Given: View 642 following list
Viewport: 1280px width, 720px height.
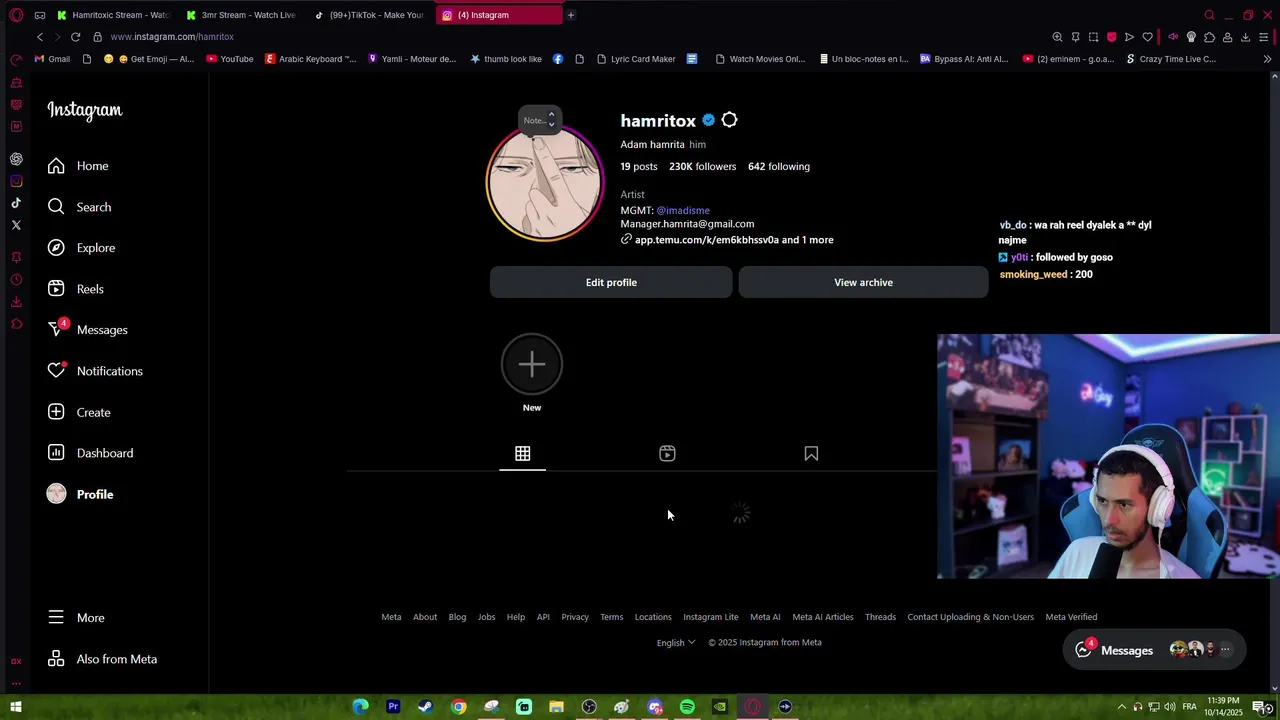Looking at the screenshot, I should (779, 166).
